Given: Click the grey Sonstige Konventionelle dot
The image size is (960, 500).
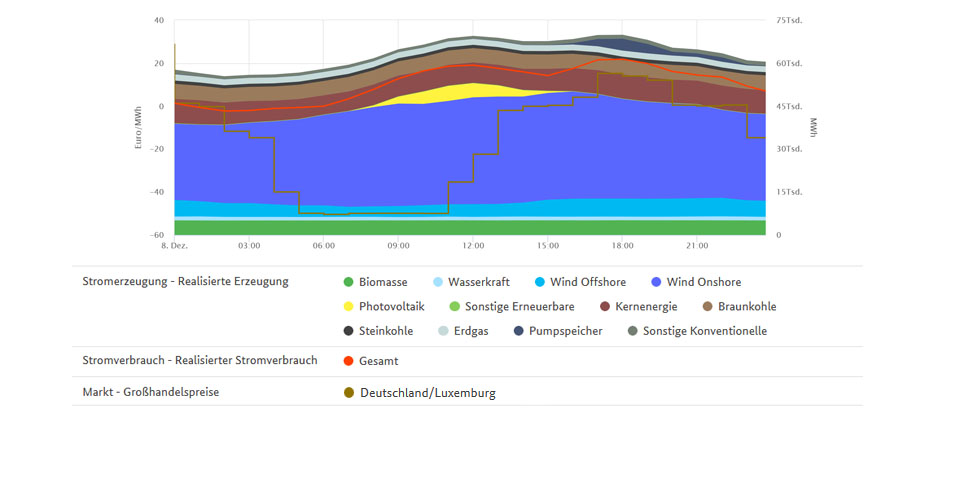Looking at the screenshot, I should click(x=632, y=331).
